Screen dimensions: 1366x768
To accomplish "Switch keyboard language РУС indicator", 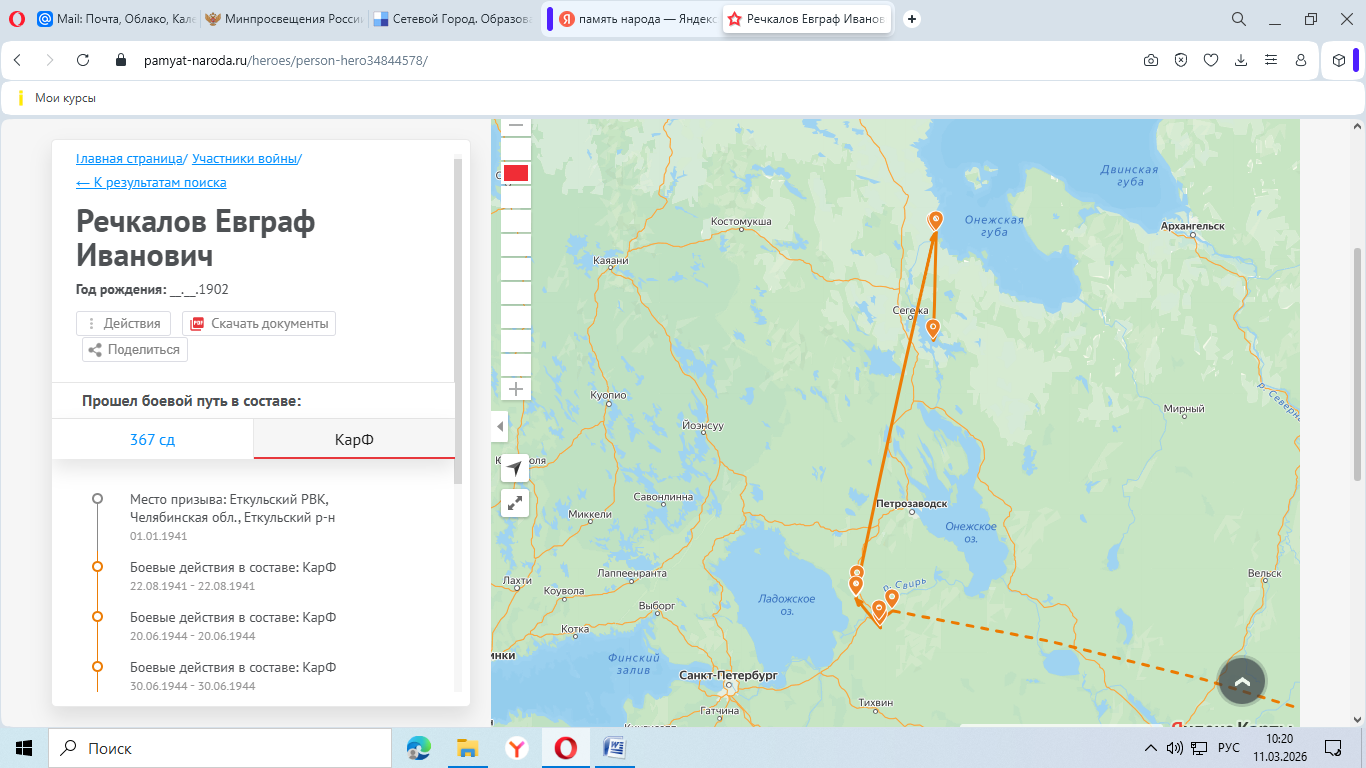I will pos(1229,748).
